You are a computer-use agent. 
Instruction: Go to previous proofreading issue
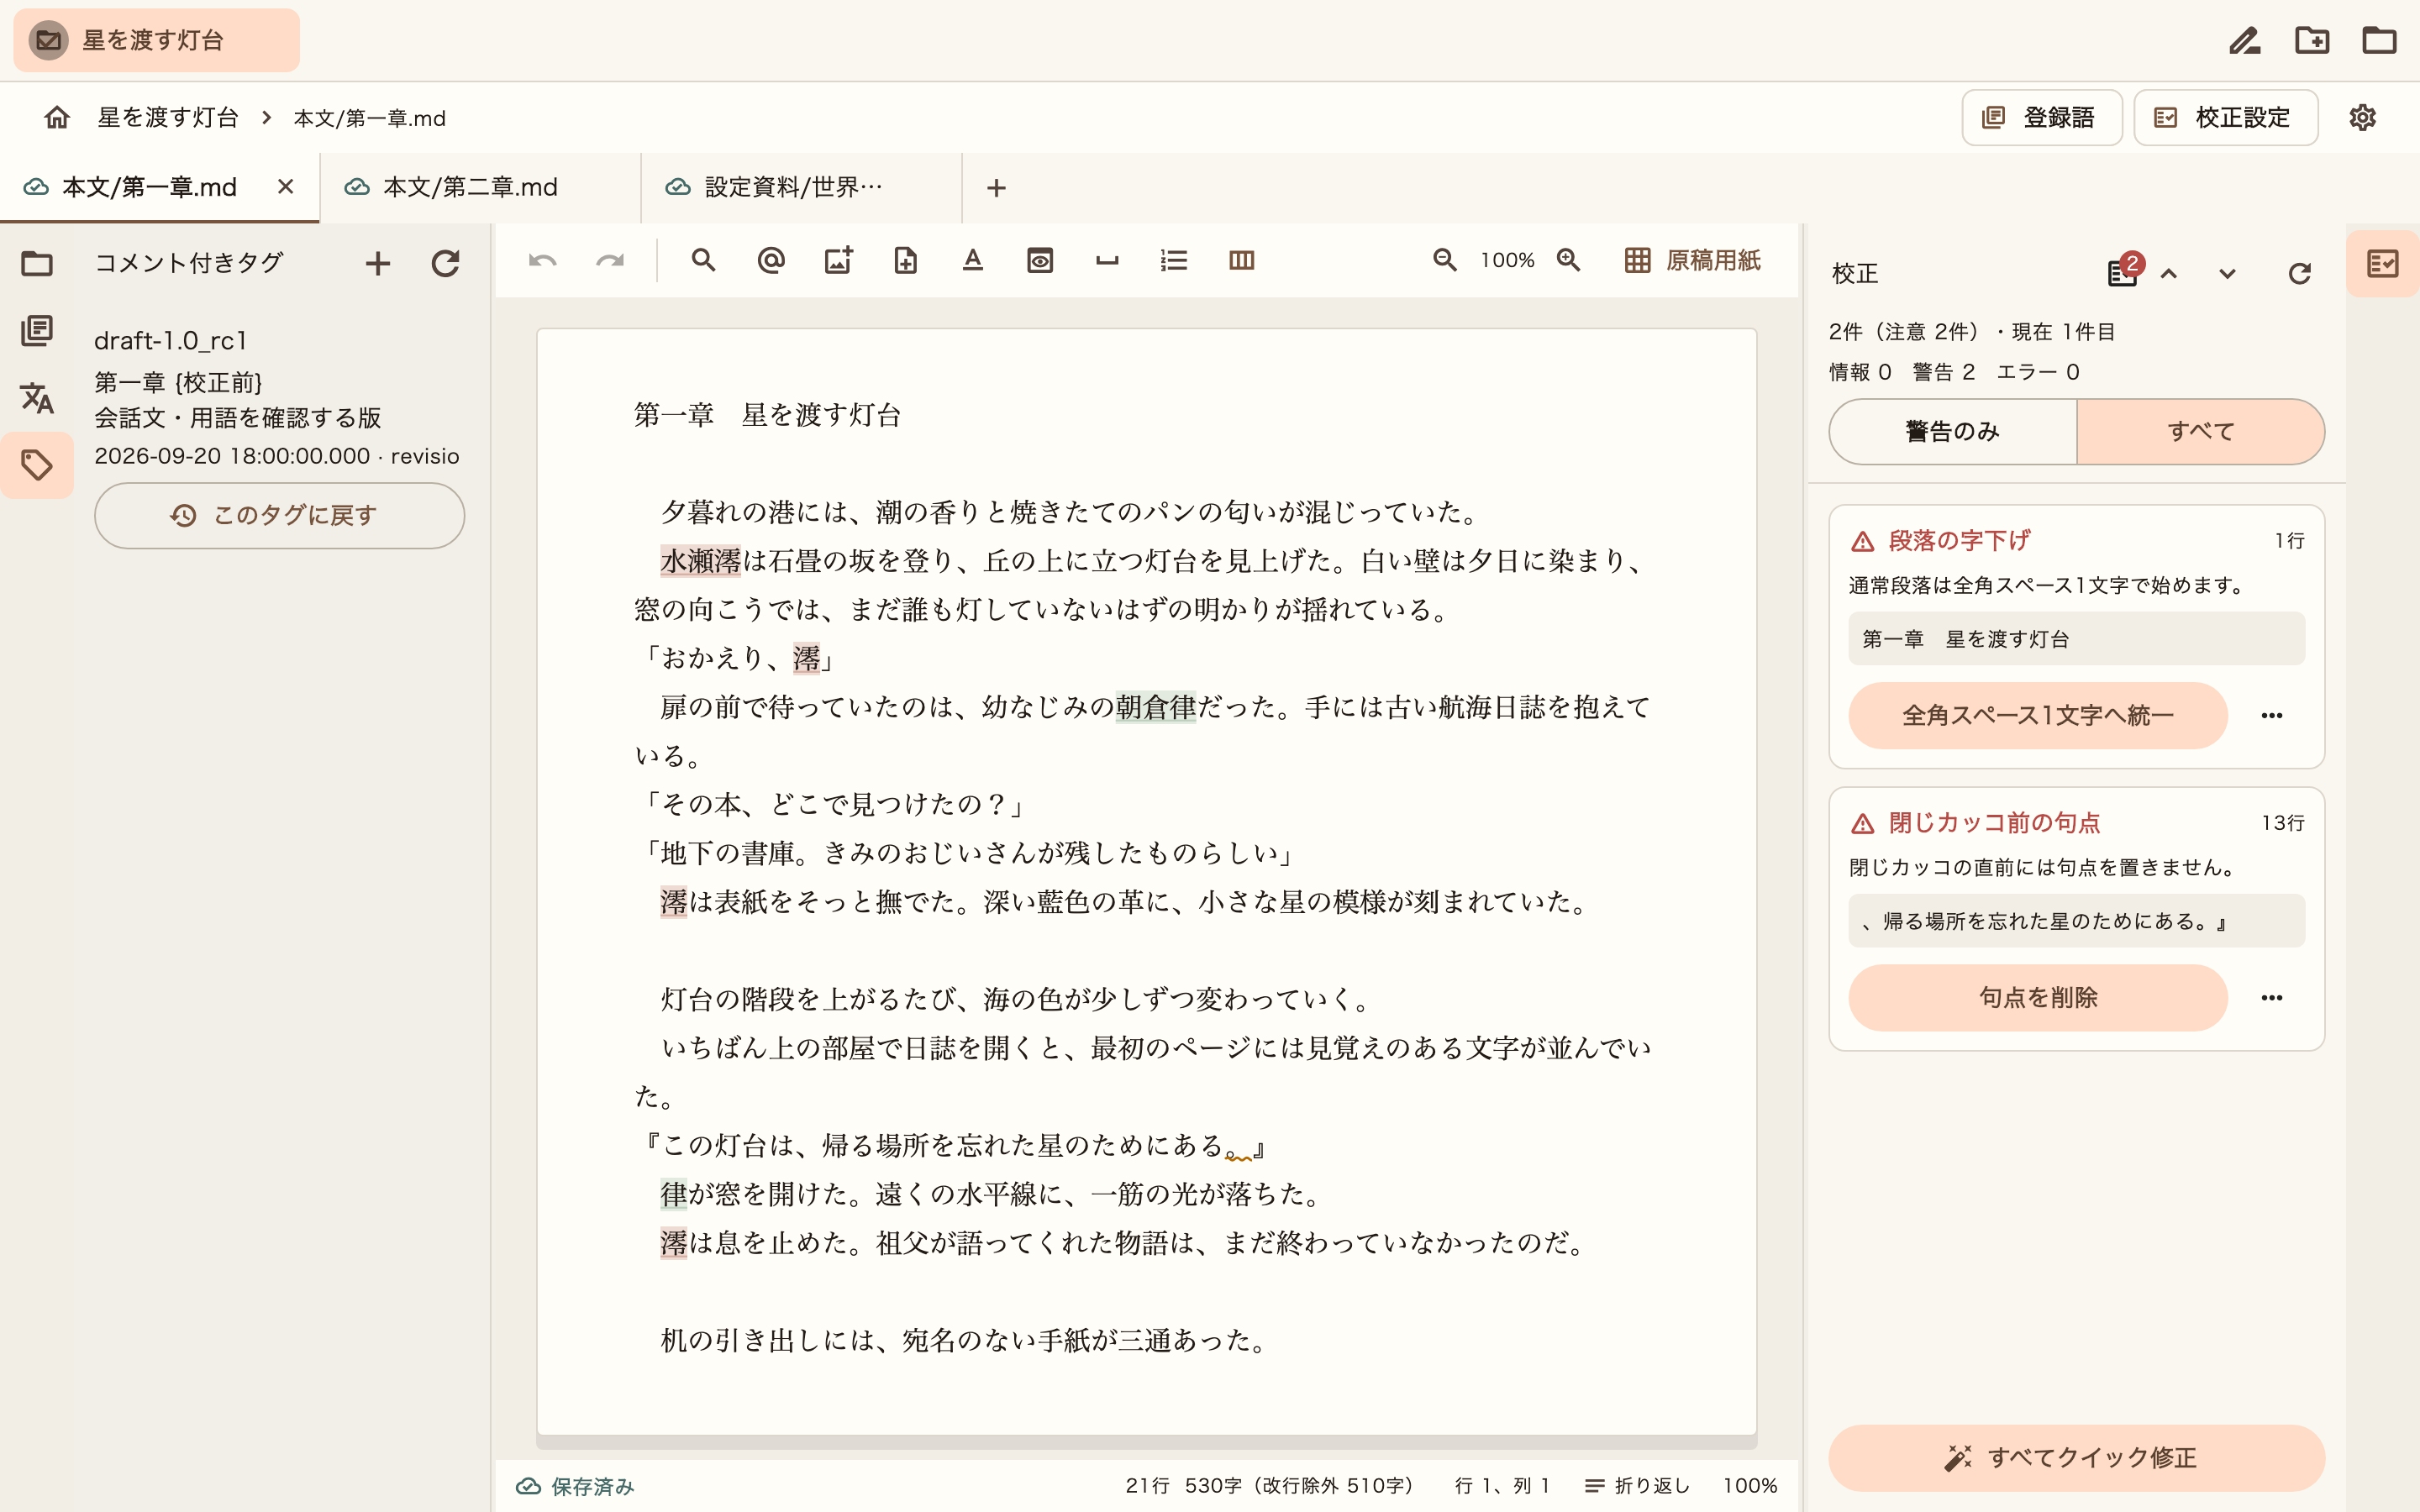[2169, 274]
